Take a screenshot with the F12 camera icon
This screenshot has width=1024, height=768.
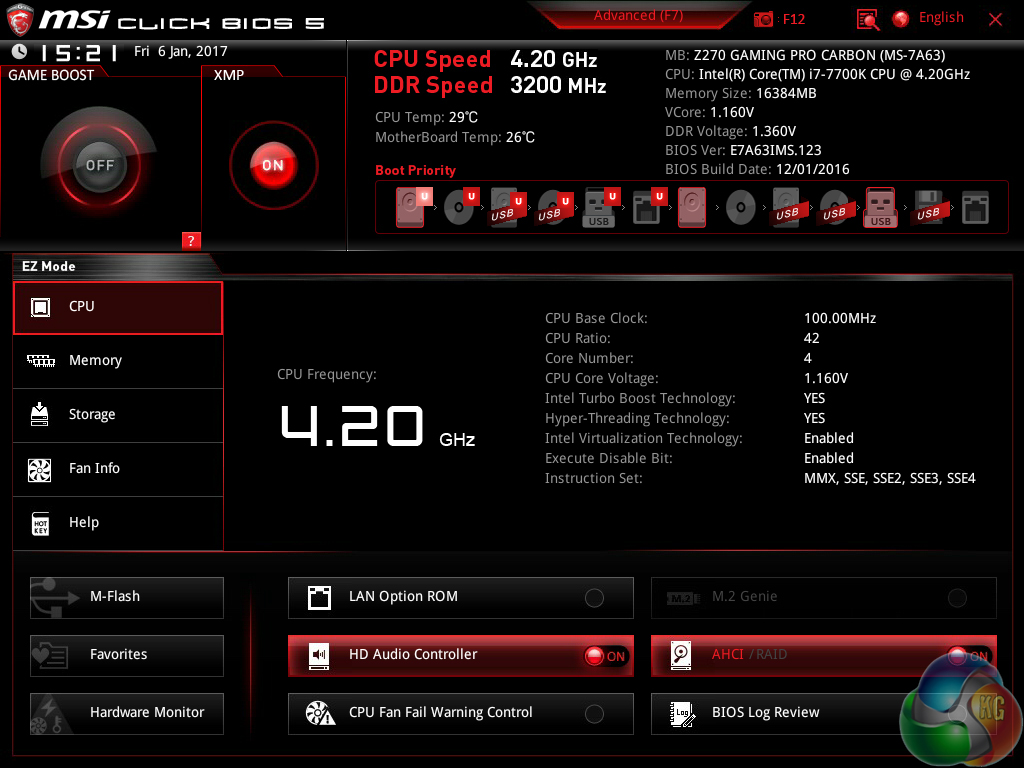(763, 19)
